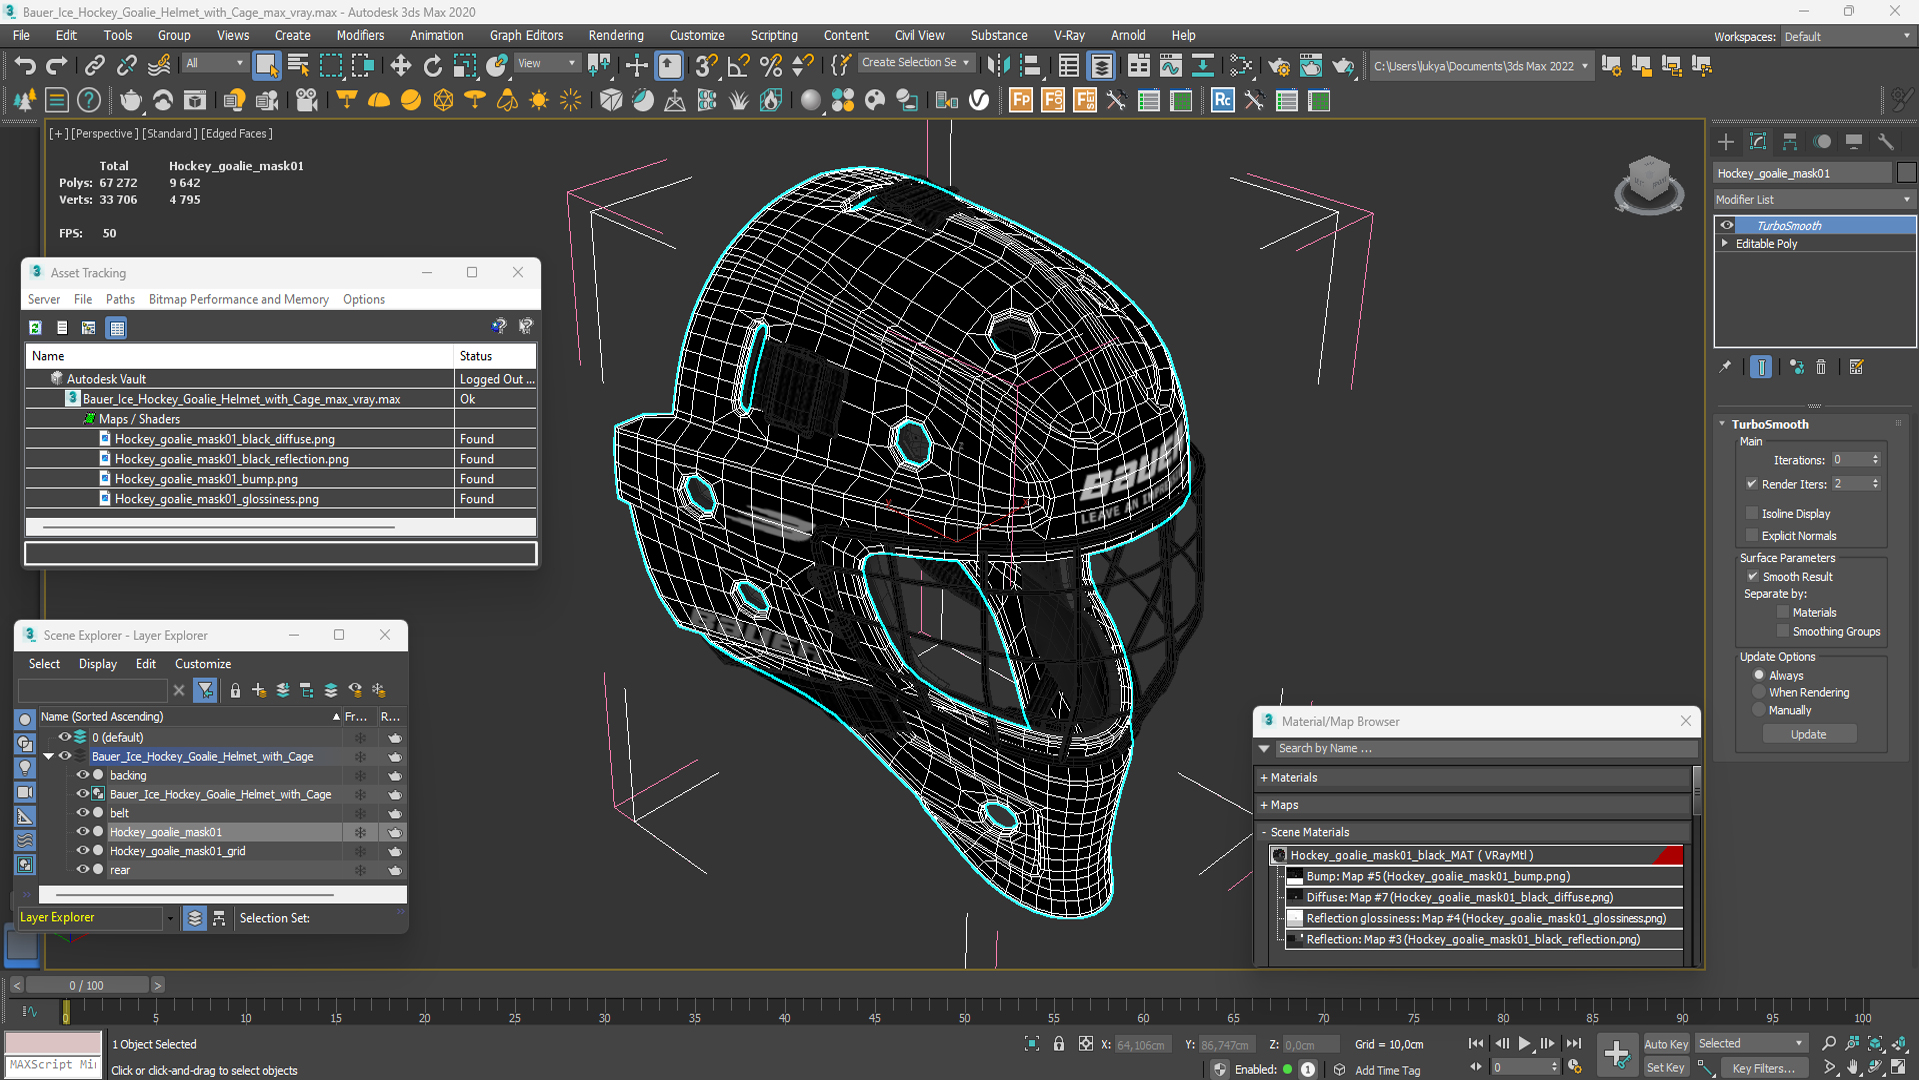Open the V-Ray menu
This screenshot has height=1080, width=1920.
tap(1068, 35)
